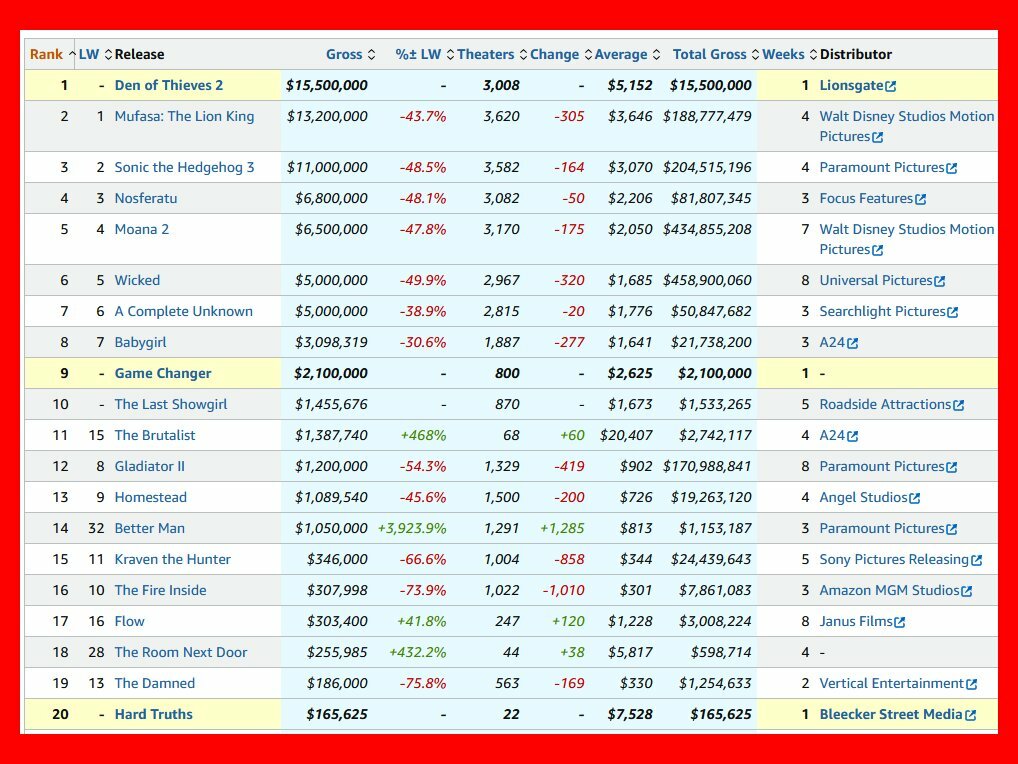Click external link icon beside Angel Studios

[x=915, y=499]
